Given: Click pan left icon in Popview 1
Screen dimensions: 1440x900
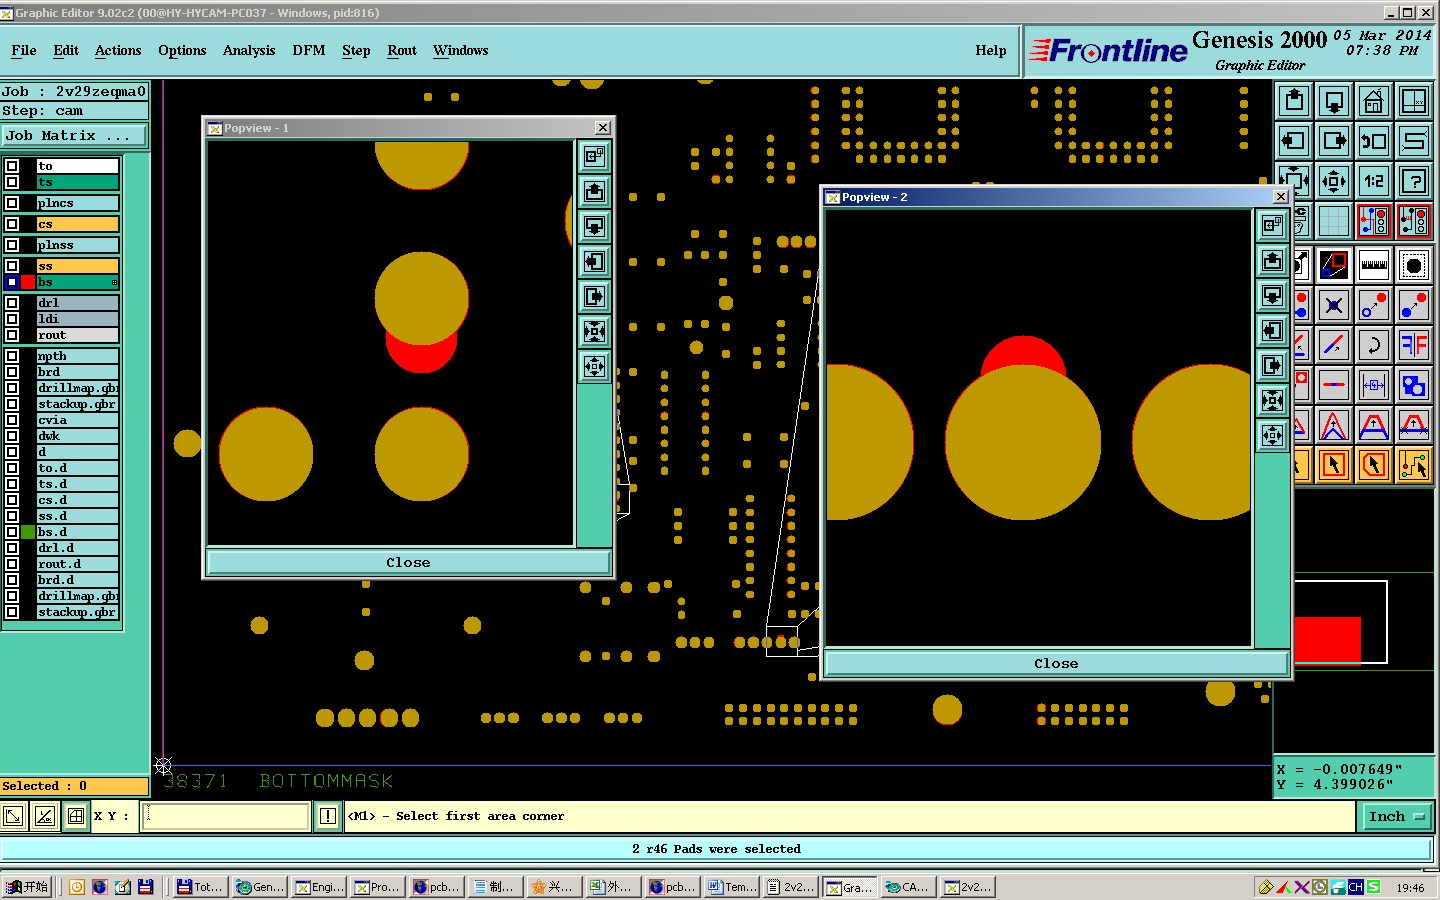Looking at the screenshot, I should point(595,261).
